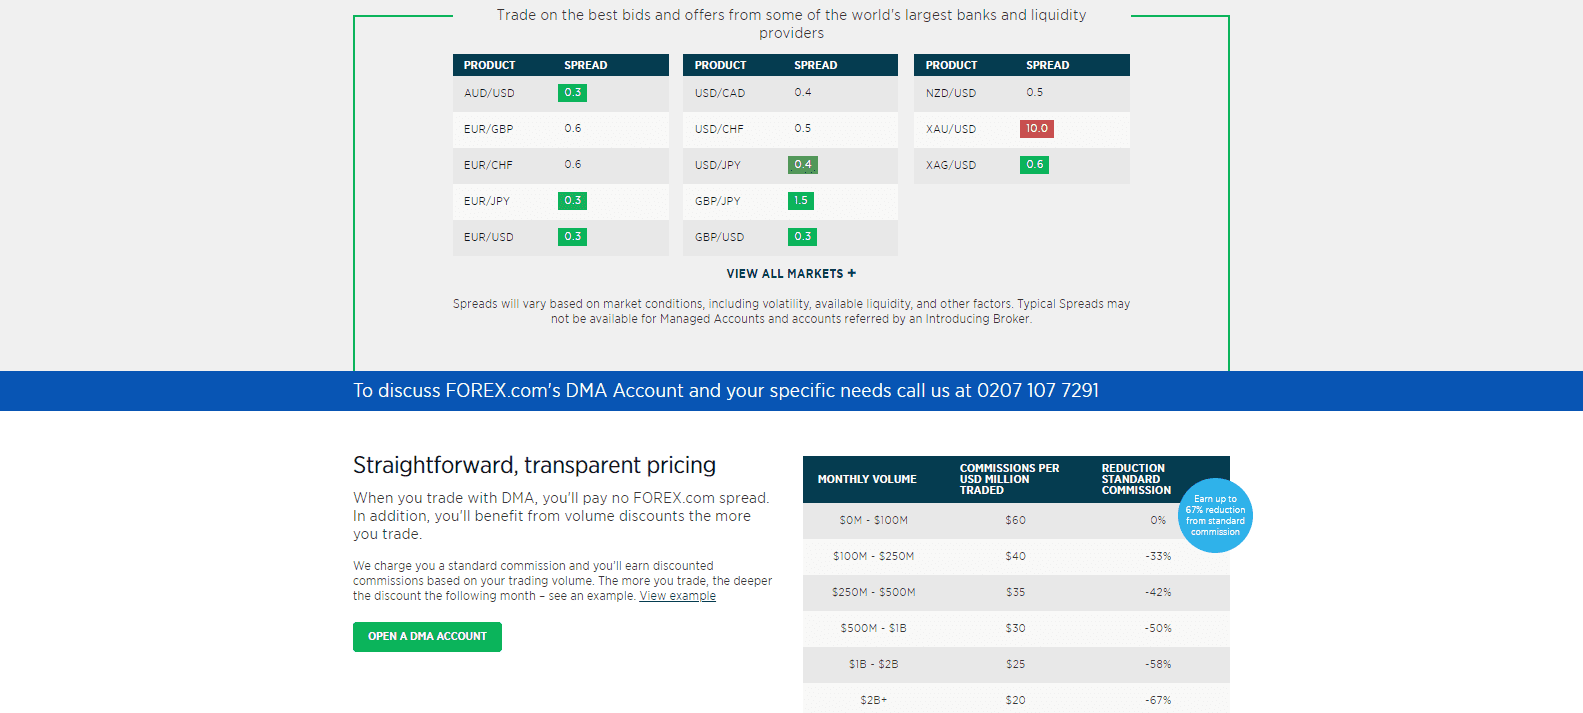Click the $20 commission cell
The height and width of the screenshot is (713, 1583).
click(x=1016, y=701)
